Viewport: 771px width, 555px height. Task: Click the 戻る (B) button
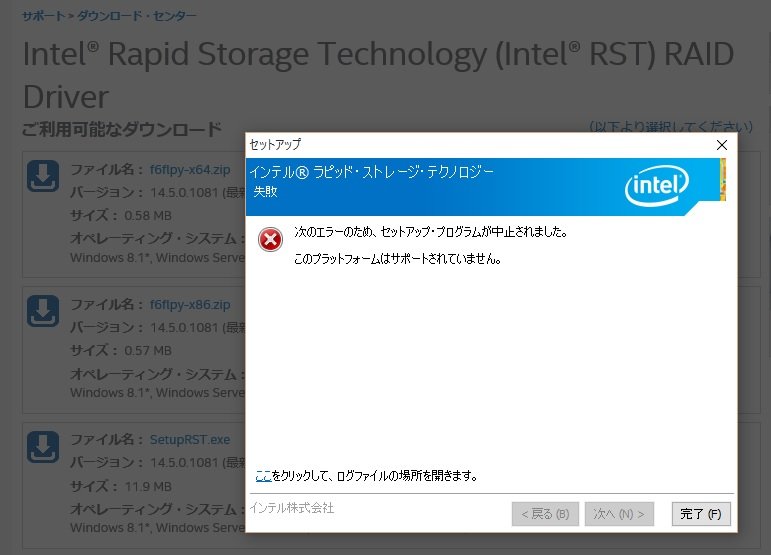tap(544, 514)
